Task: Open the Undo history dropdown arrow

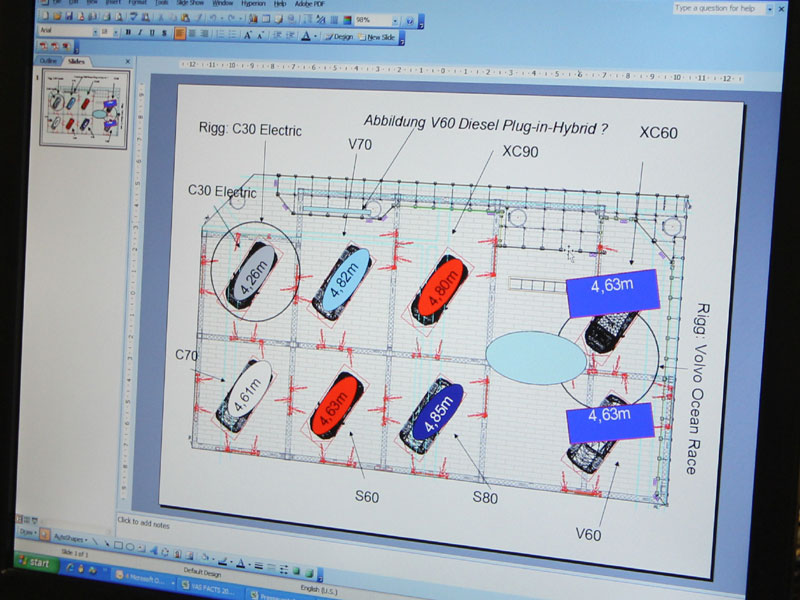Action: [223, 18]
